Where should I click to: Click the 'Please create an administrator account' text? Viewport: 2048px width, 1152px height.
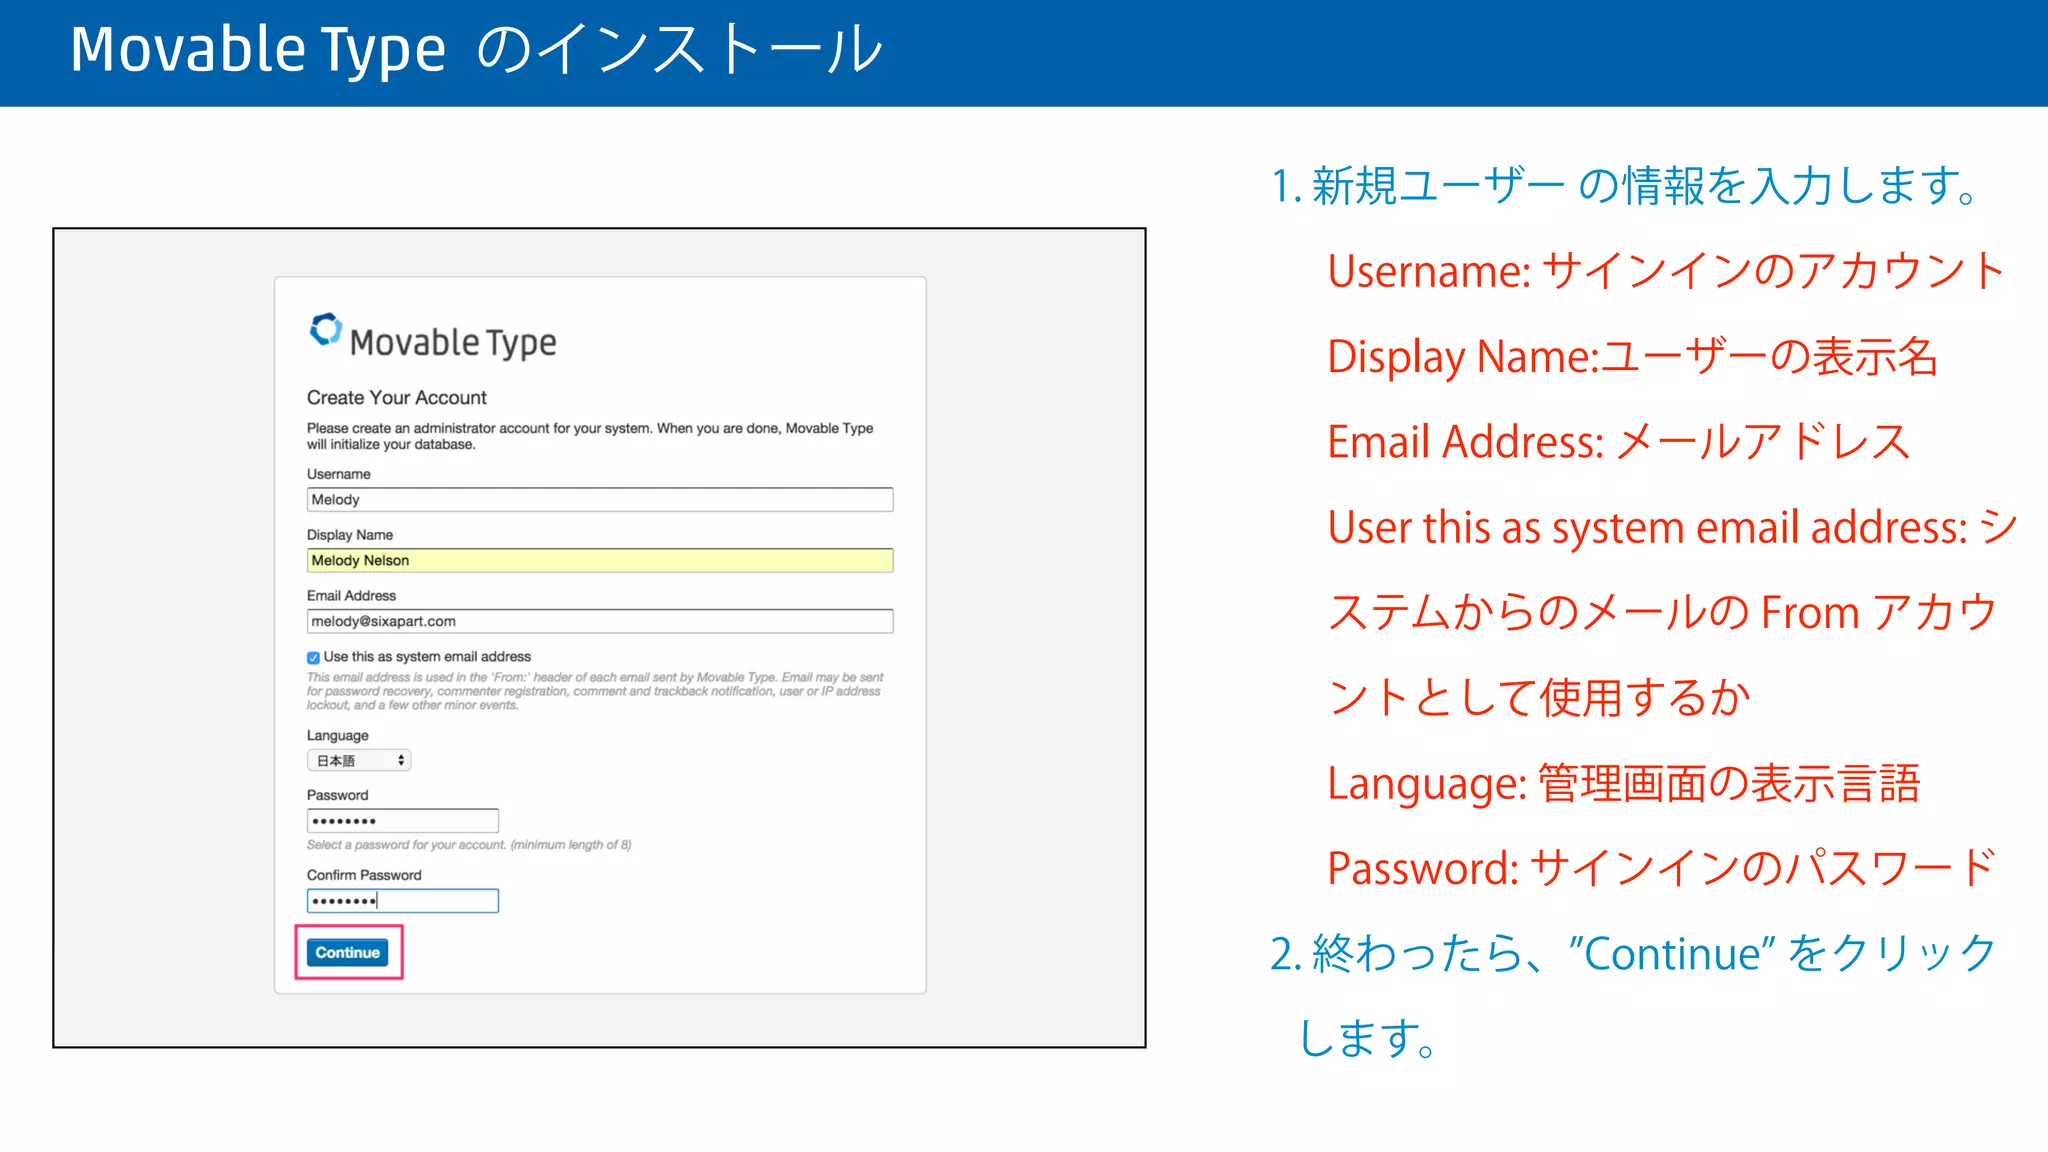590,436
